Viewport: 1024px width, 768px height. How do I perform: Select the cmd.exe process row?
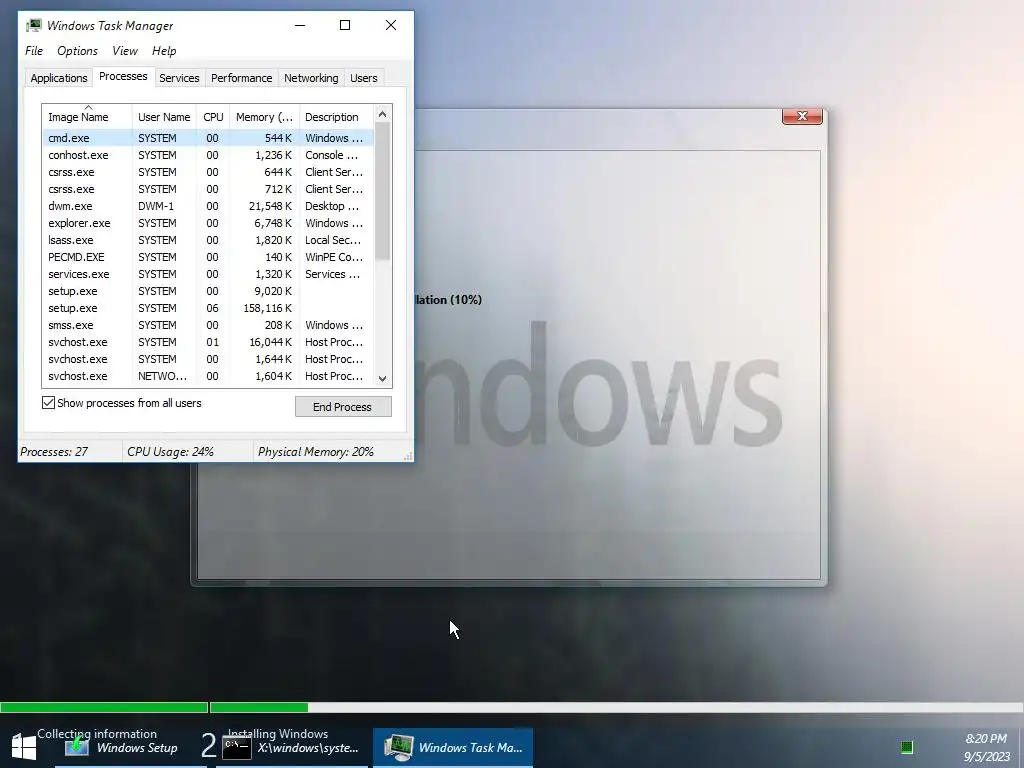(x=208, y=138)
